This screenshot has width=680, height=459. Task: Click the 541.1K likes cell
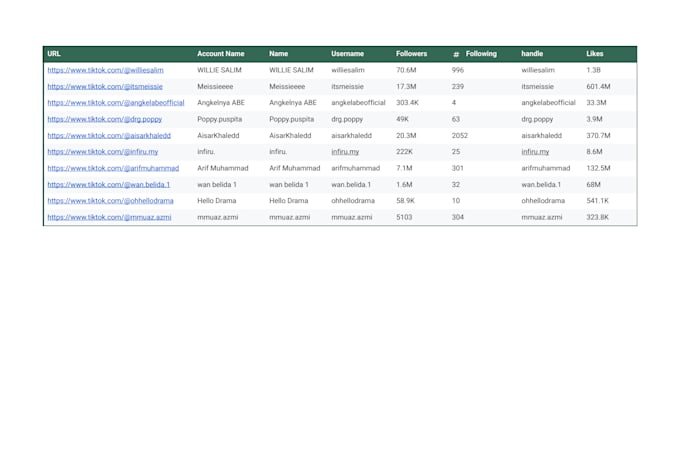point(598,201)
